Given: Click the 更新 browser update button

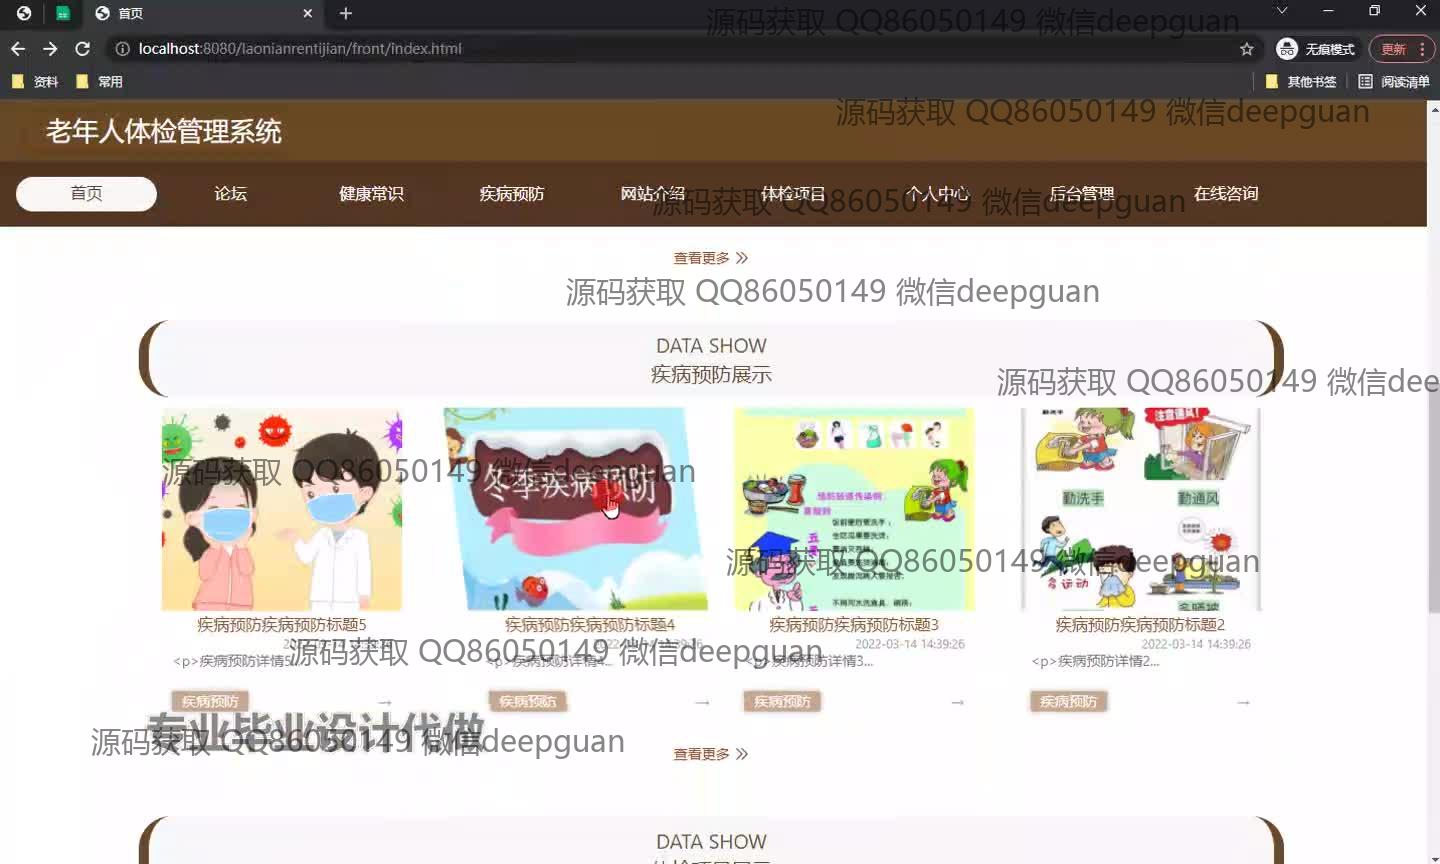Looking at the screenshot, I should (x=1394, y=49).
